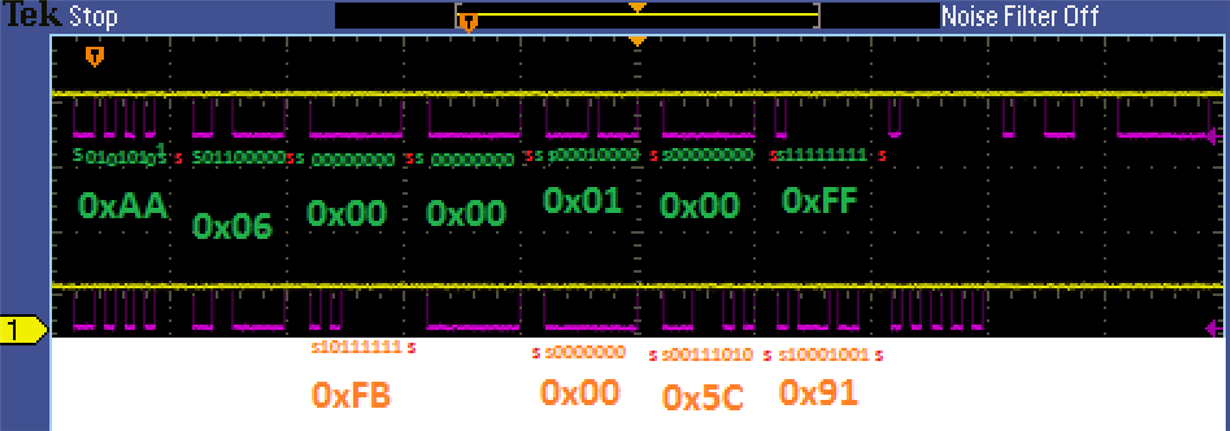
Task: Click the orange trigger position marker on the graticule
Action: (x=94, y=56)
